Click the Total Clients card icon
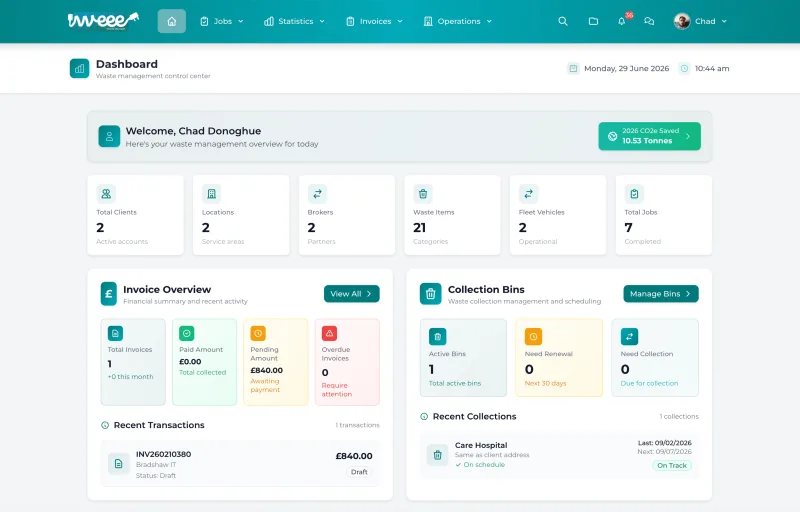This screenshot has height=512, width=800. [x=106, y=194]
